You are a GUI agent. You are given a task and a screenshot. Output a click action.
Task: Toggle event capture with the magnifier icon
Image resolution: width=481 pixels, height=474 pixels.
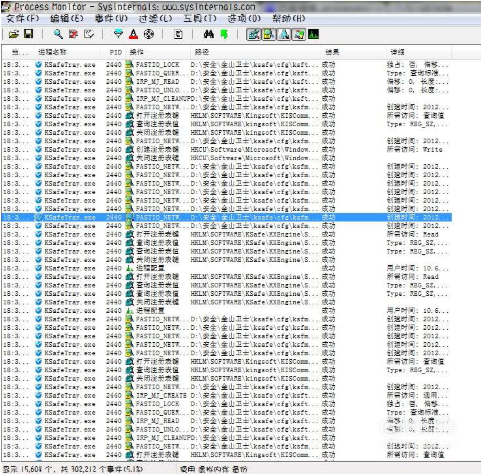click(x=58, y=34)
